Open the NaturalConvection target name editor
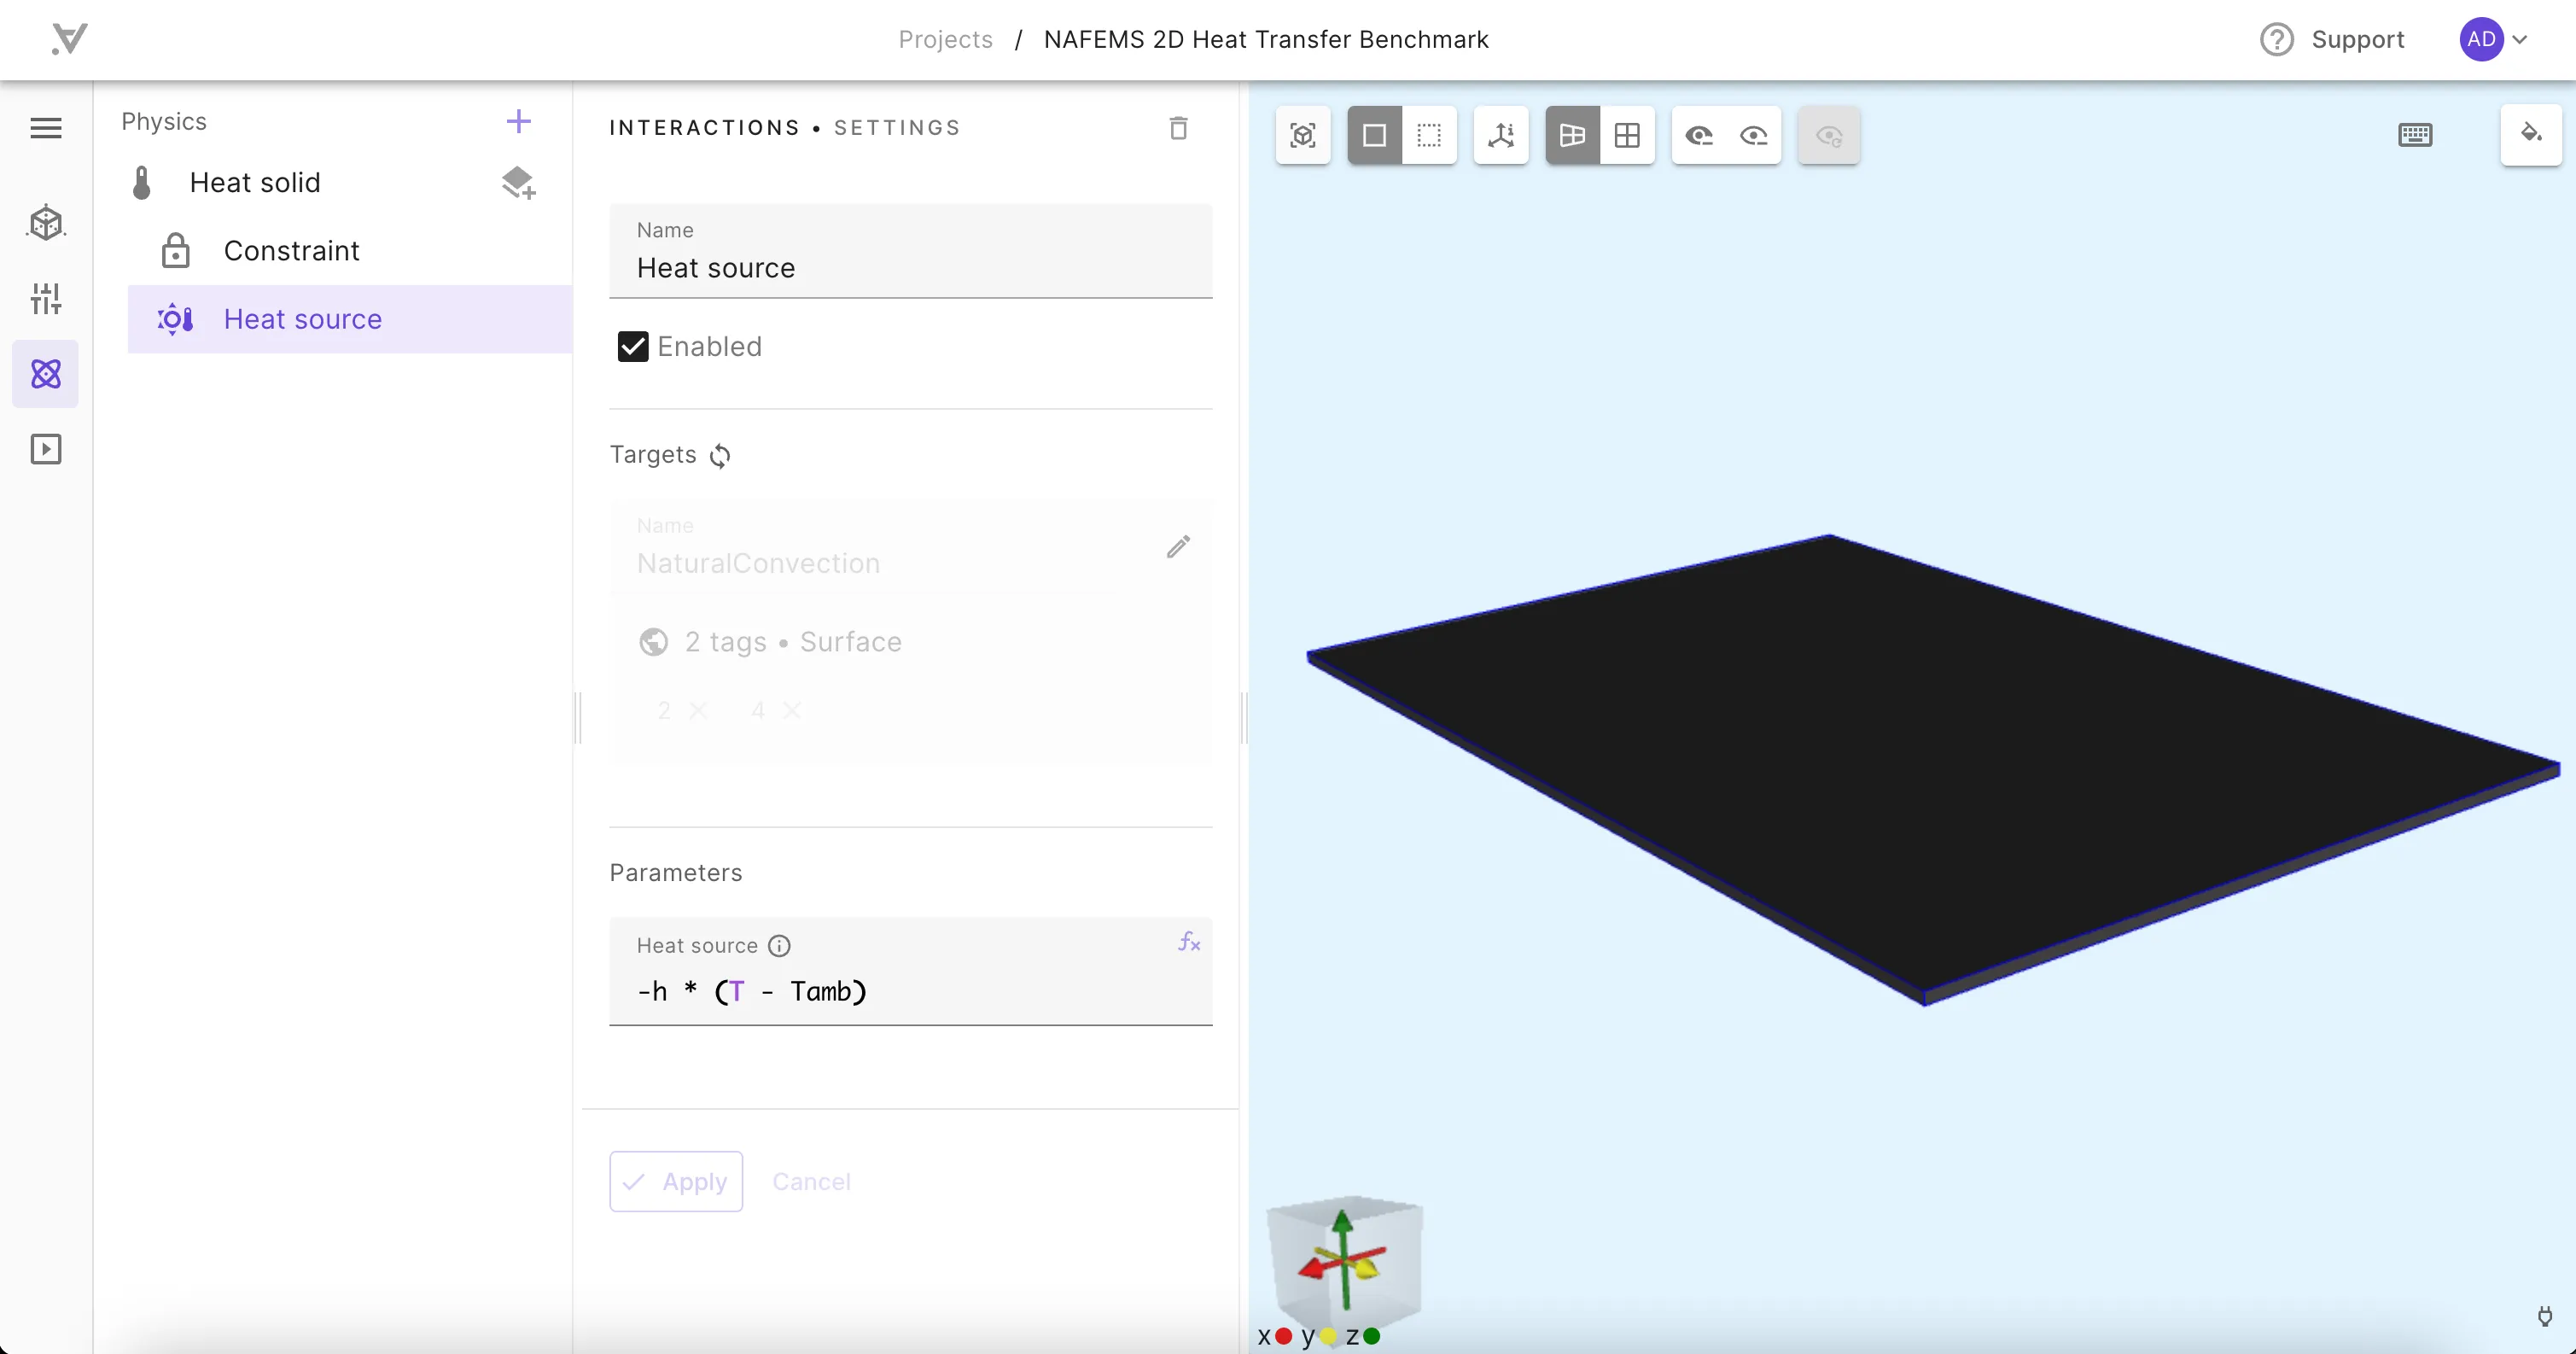 pyautogui.click(x=1177, y=545)
